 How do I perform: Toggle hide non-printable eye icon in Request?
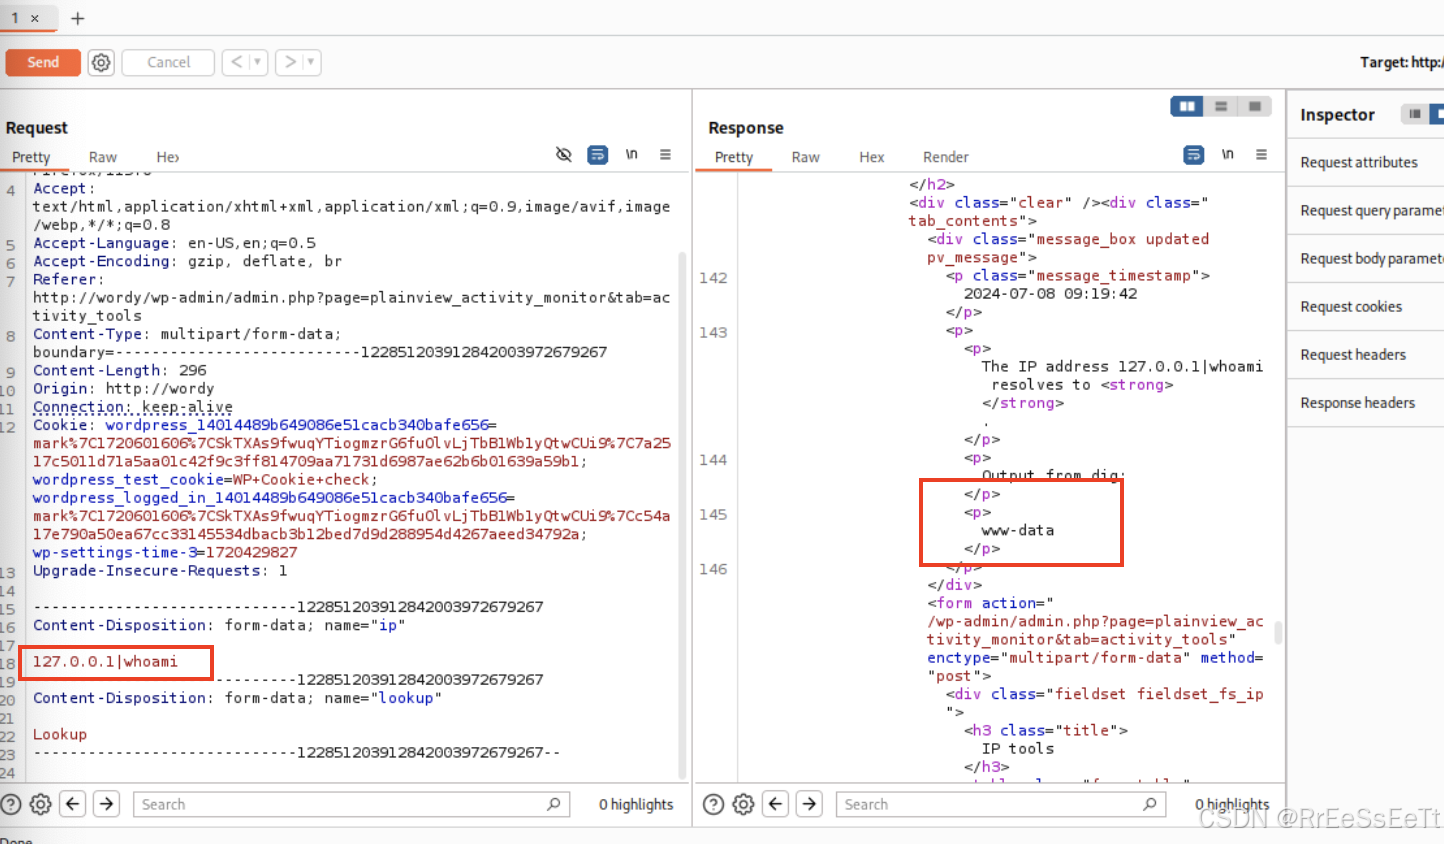[x=564, y=154]
